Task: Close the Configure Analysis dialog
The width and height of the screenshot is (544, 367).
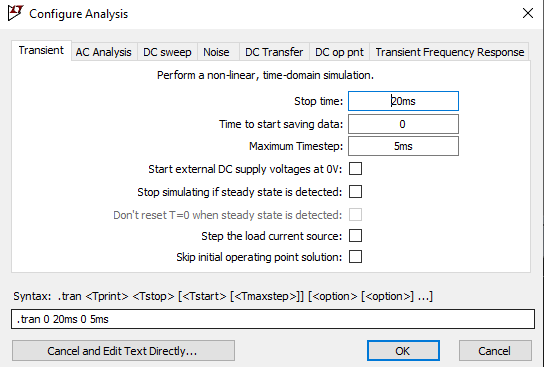Action: pyautogui.click(x=528, y=13)
